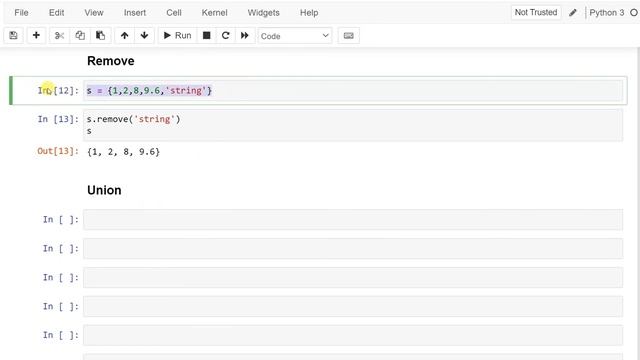Image resolution: width=640 pixels, height=360 pixels.
Task: Select the third empty cell under Union
Action: click(x=353, y=278)
